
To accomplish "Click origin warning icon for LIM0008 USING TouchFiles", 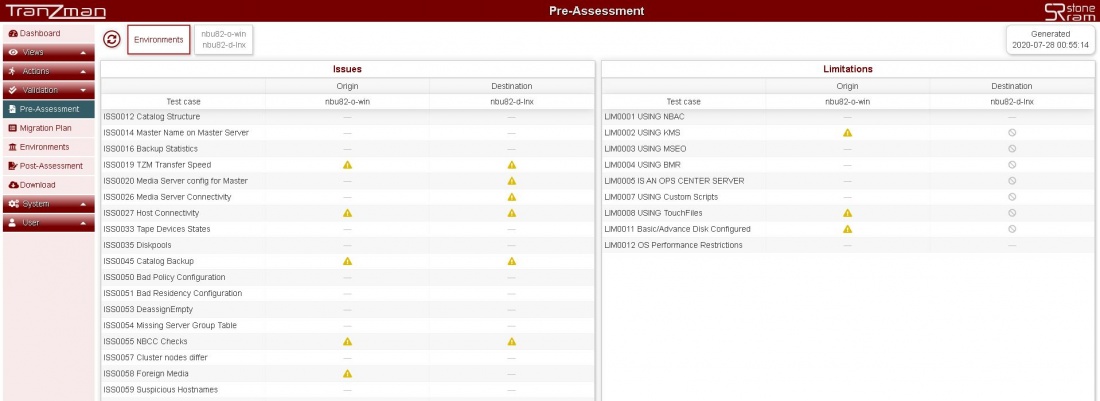I will point(848,213).
